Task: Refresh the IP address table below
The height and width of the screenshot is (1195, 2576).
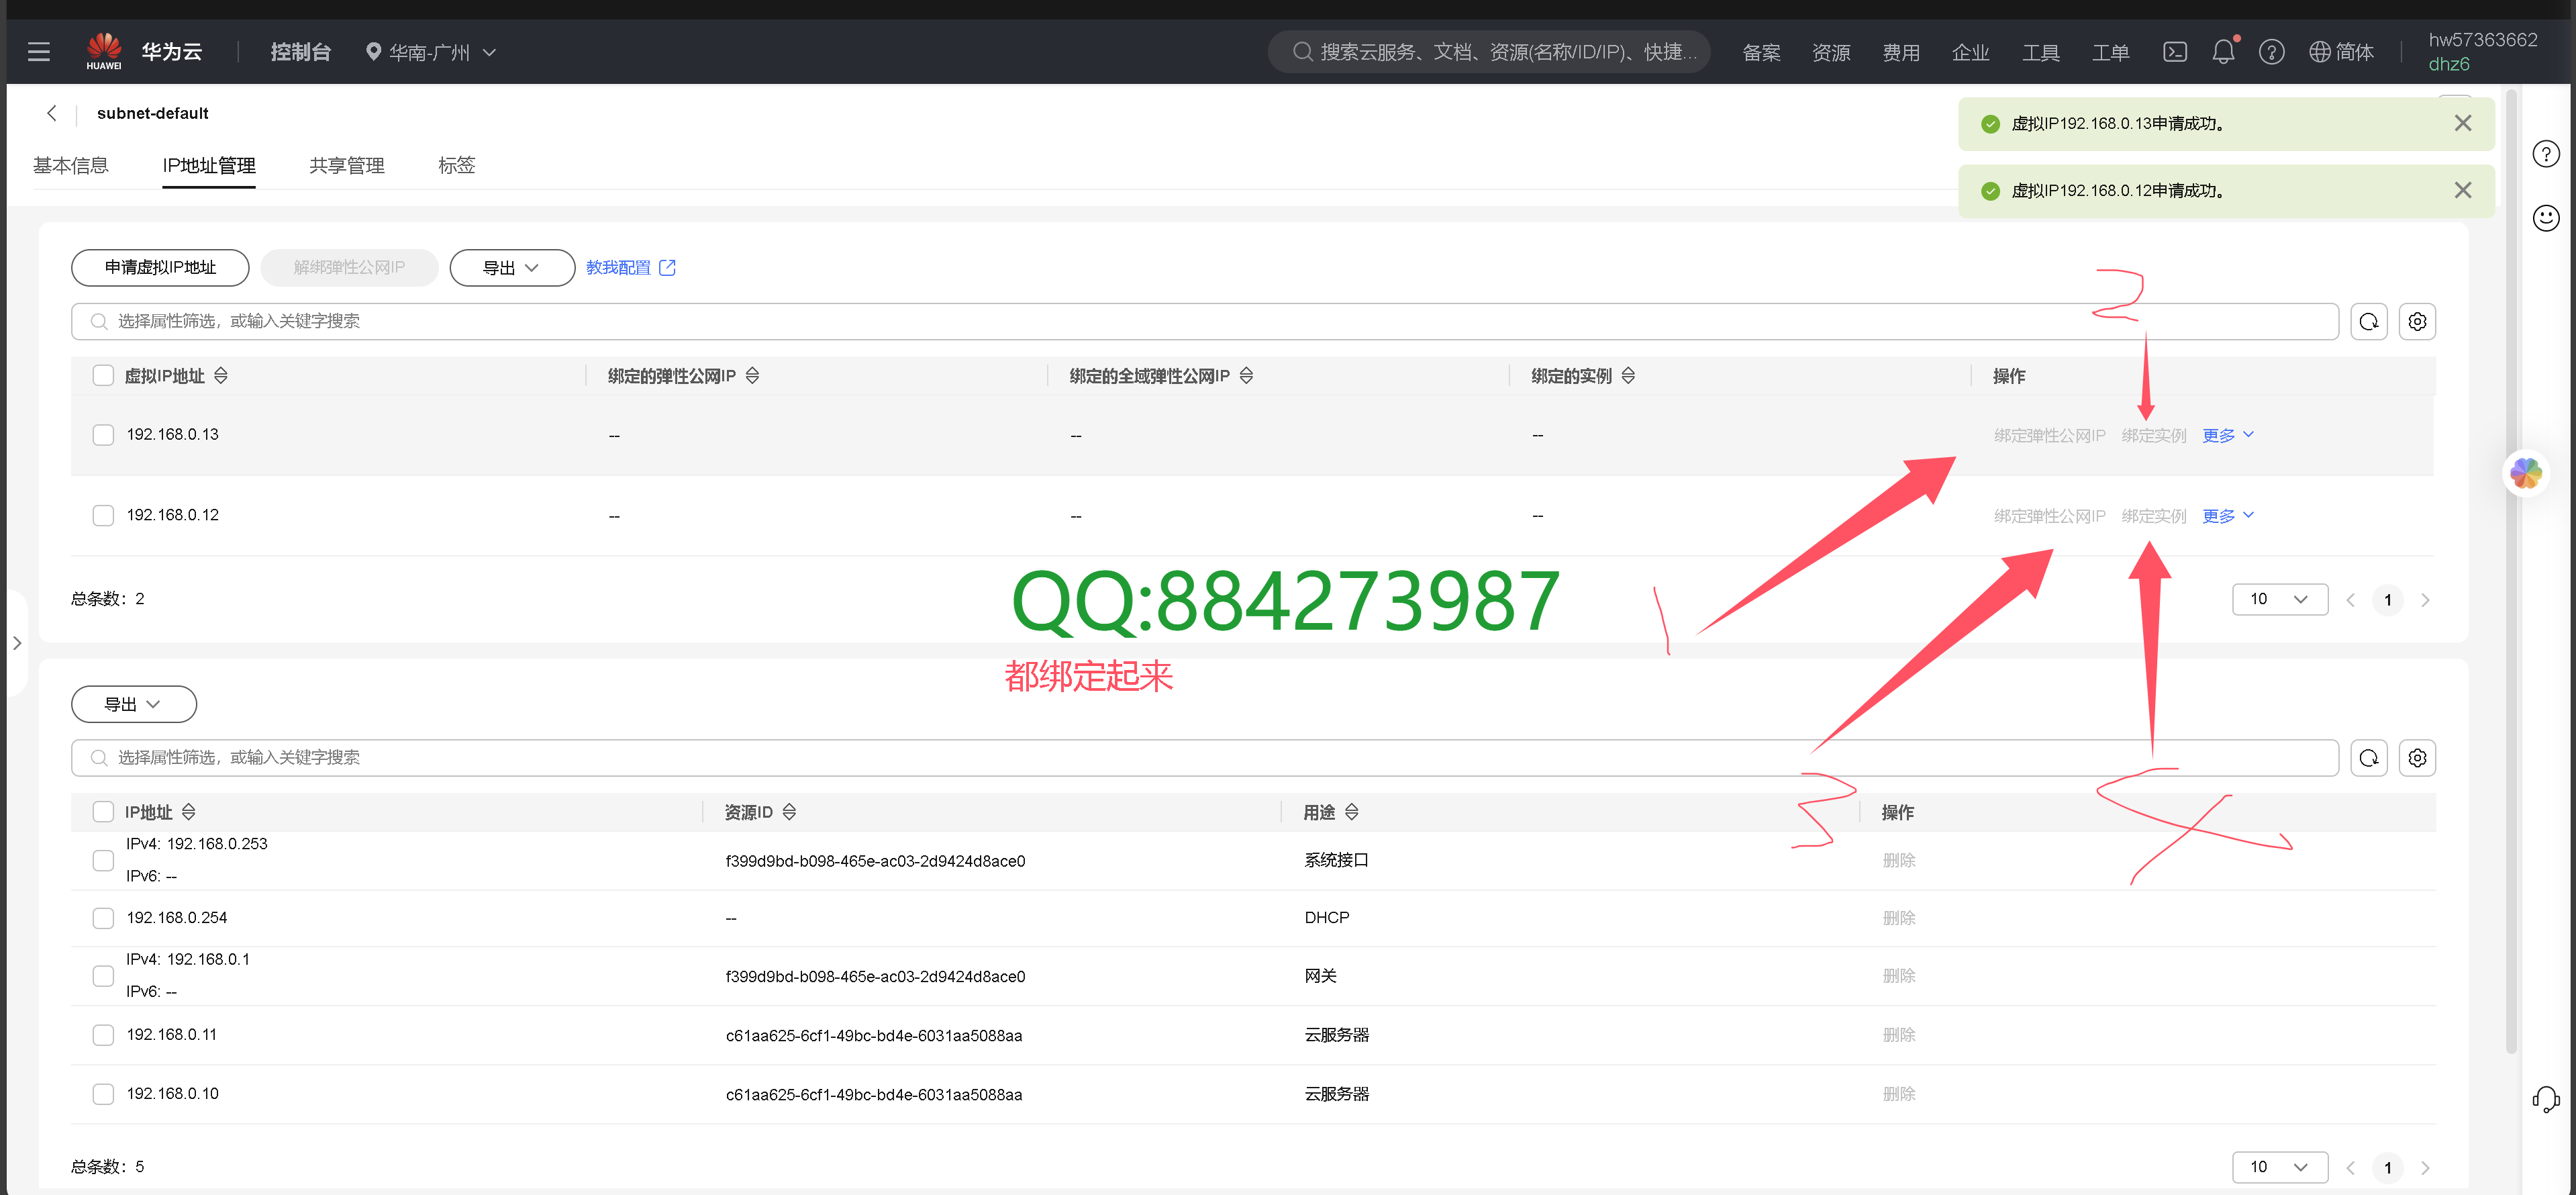Action: pyautogui.click(x=2368, y=758)
